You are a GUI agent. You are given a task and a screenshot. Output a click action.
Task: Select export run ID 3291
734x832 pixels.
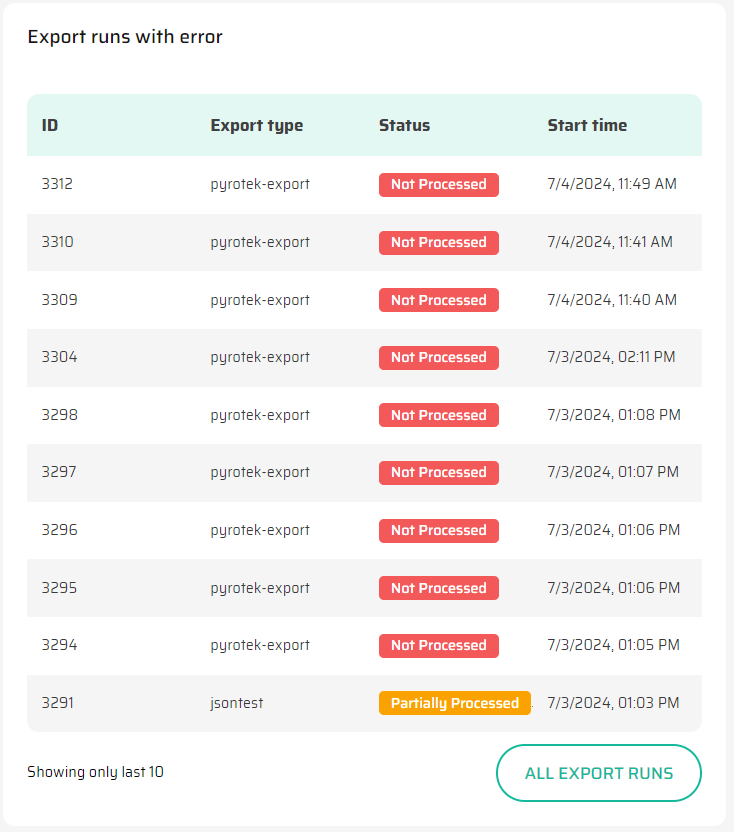[x=57, y=703]
